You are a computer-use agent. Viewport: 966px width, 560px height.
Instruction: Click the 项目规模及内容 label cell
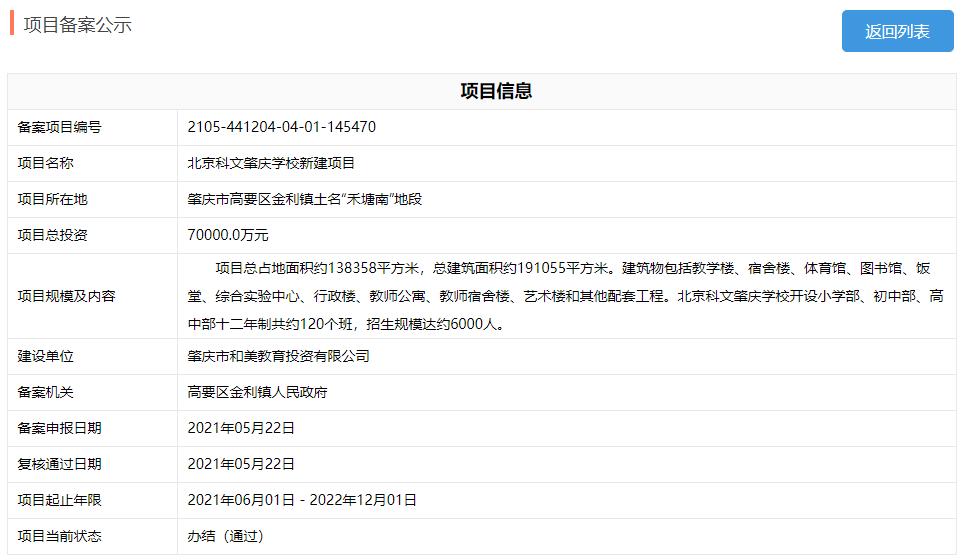point(92,296)
